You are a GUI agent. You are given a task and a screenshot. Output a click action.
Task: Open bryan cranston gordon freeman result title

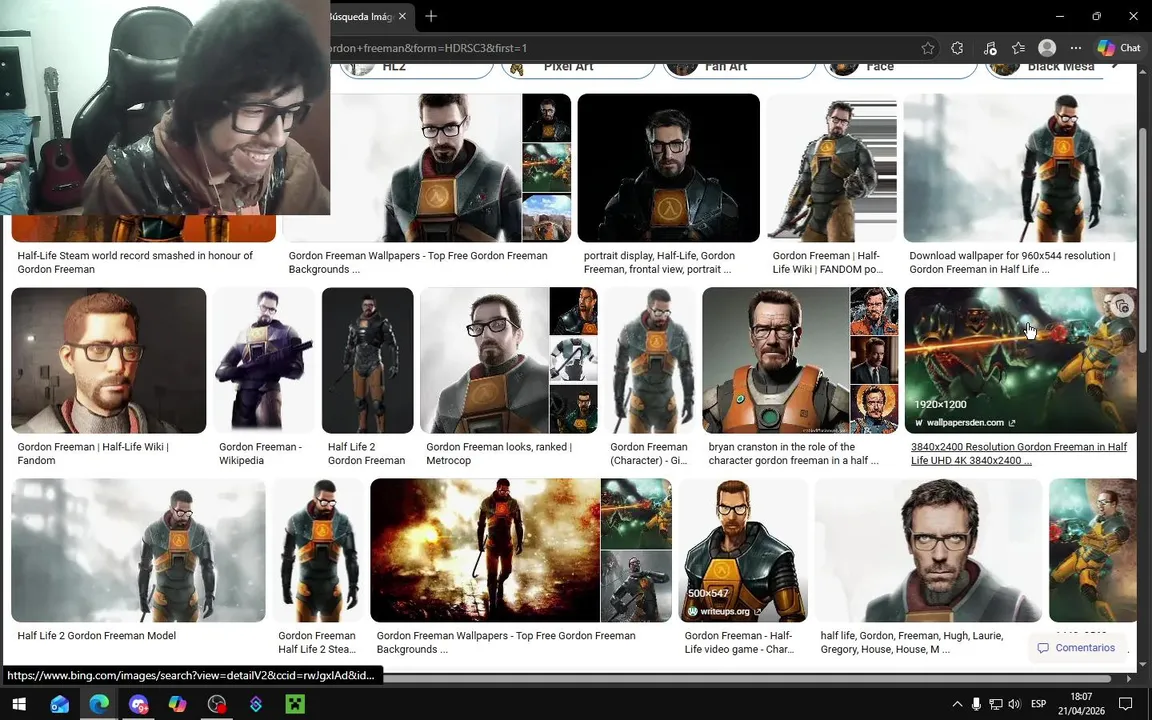pyautogui.click(x=793, y=453)
